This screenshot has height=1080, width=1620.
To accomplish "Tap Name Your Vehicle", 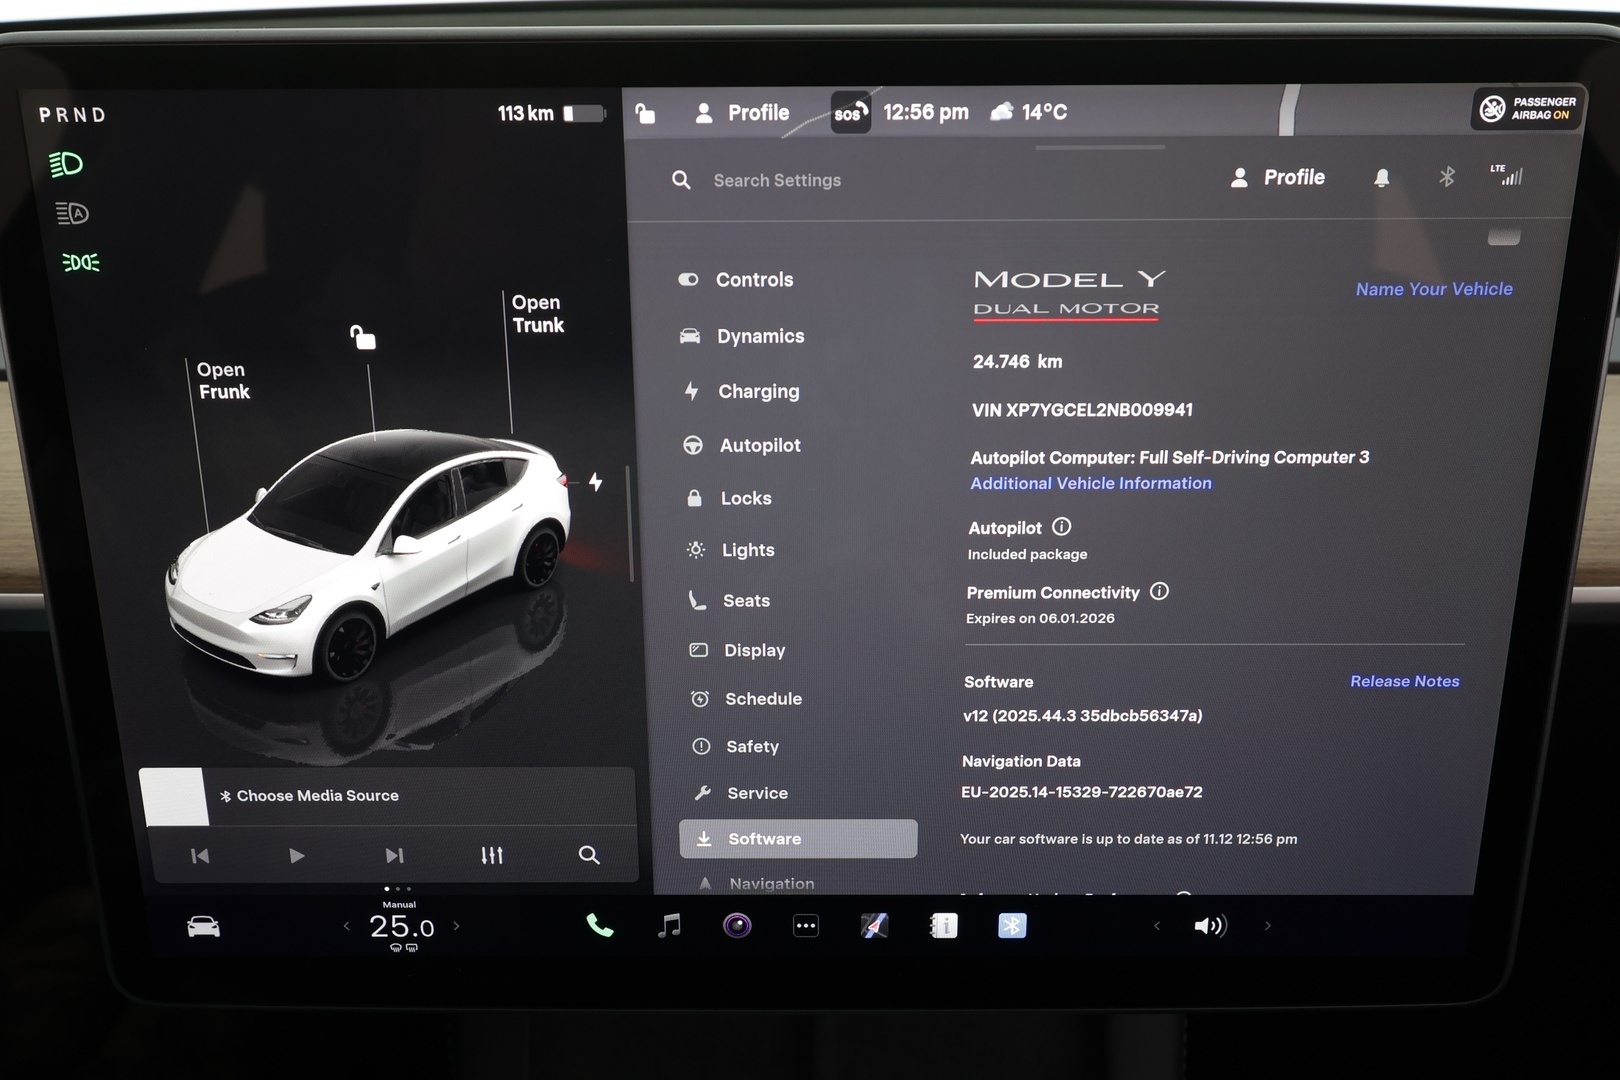I will tap(1434, 289).
